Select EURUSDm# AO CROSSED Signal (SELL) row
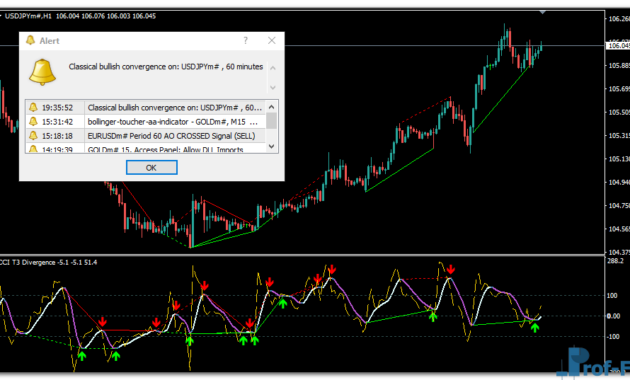 click(146, 136)
